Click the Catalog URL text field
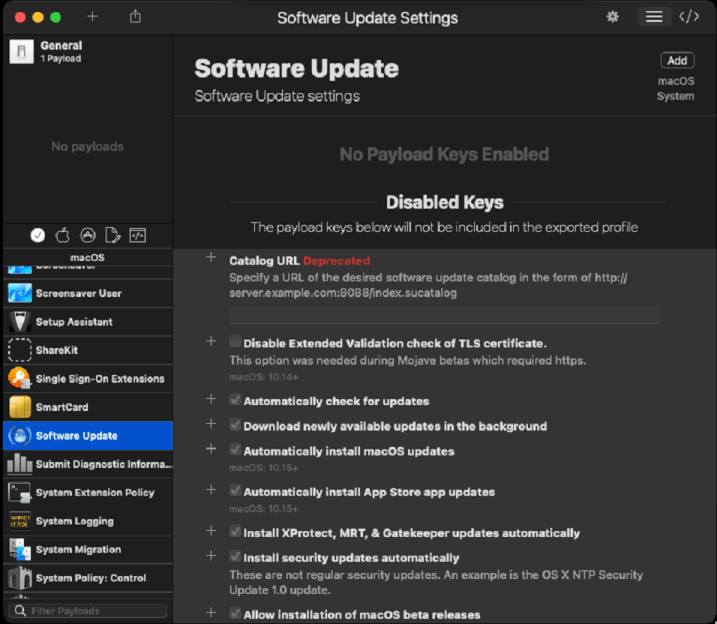This screenshot has height=624, width=717. click(x=444, y=315)
